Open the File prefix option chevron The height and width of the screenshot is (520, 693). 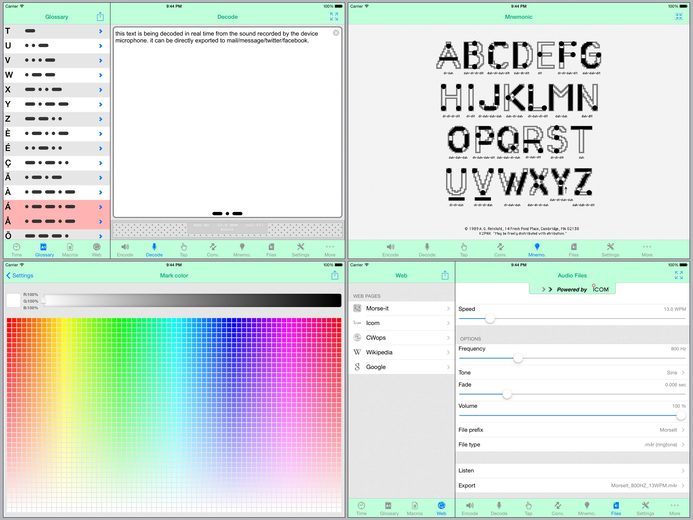click(683, 429)
